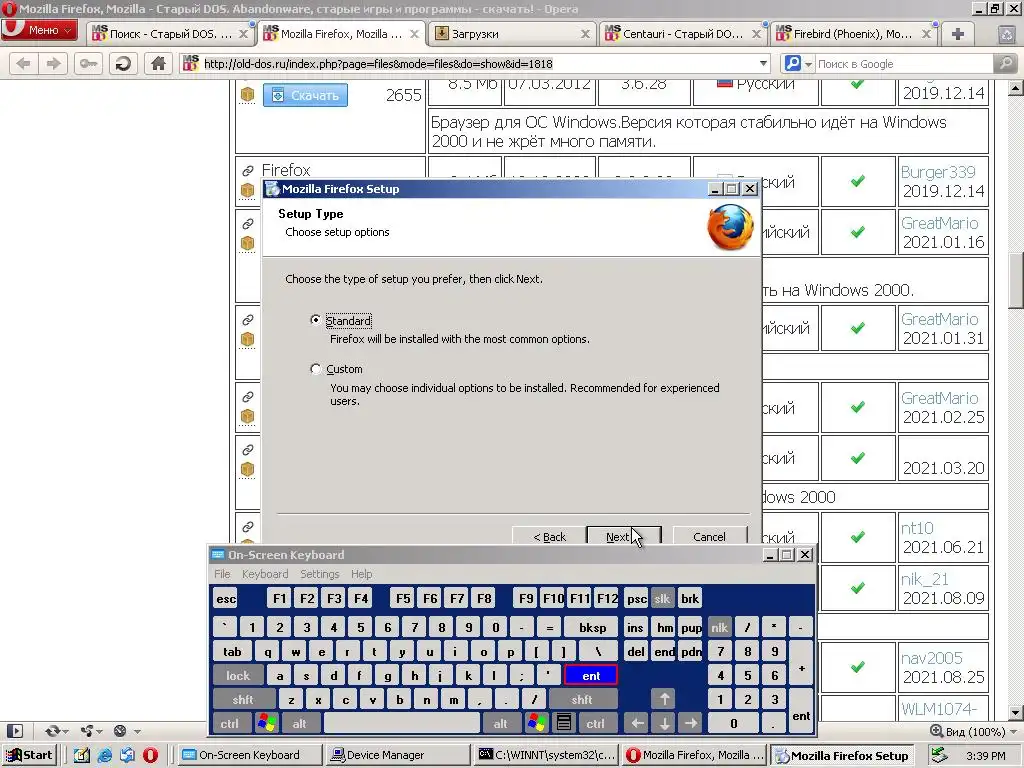This screenshot has width=1024, height=768.
Task: Toggle the right shft key
Action: pyautogui.click(x=581, y=699)
